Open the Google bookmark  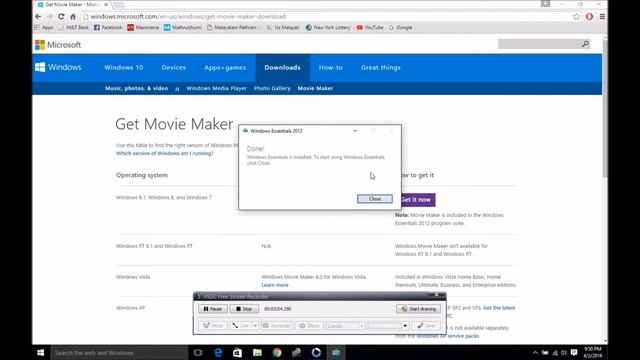[x=400, y=27]
